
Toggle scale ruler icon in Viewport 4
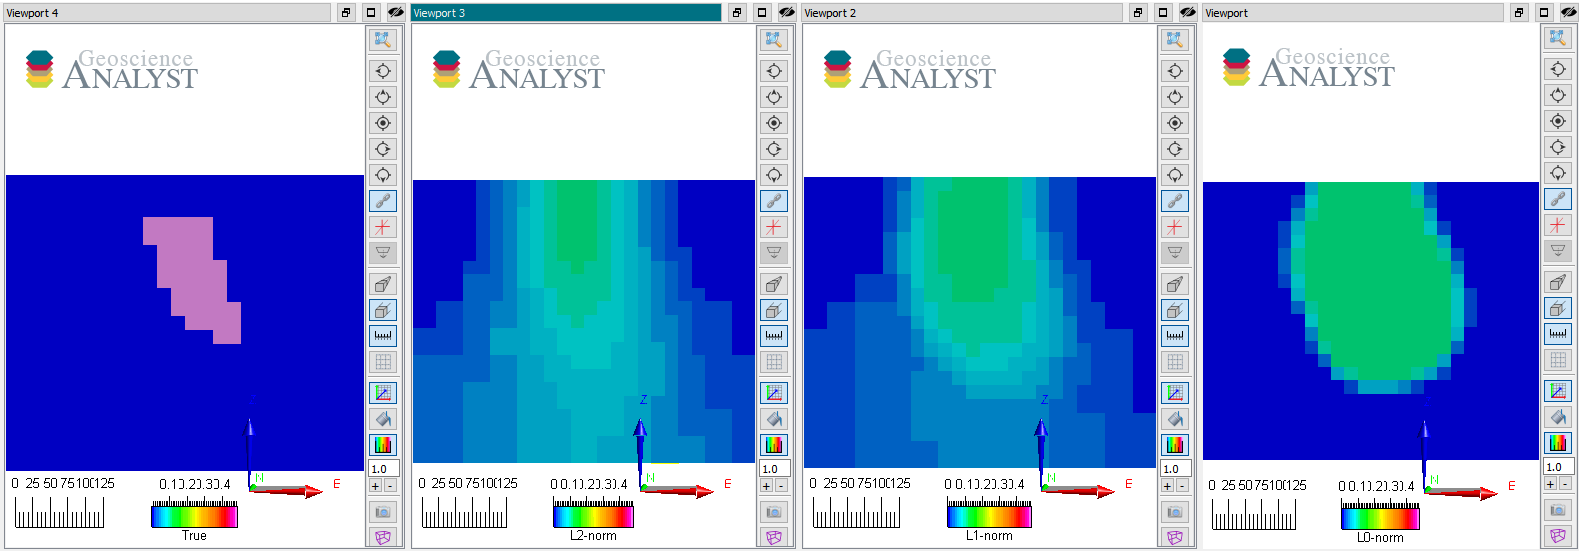[x=383, y=336]
